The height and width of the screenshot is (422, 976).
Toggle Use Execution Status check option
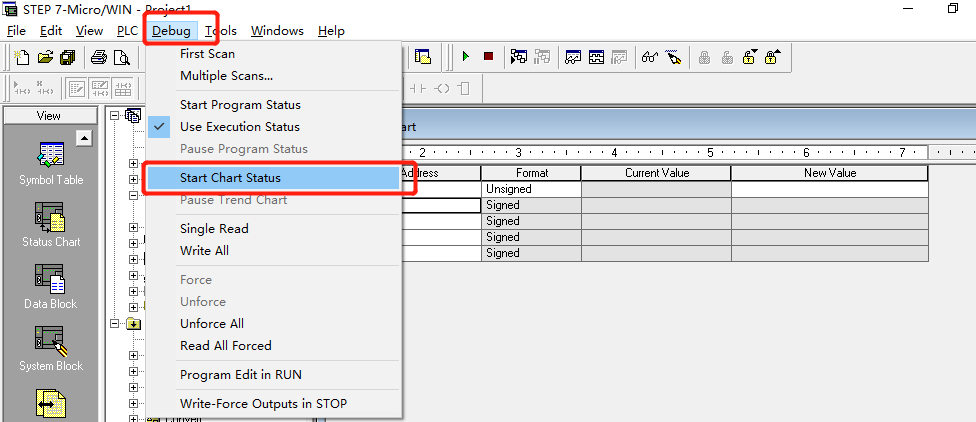click(240, 127)
